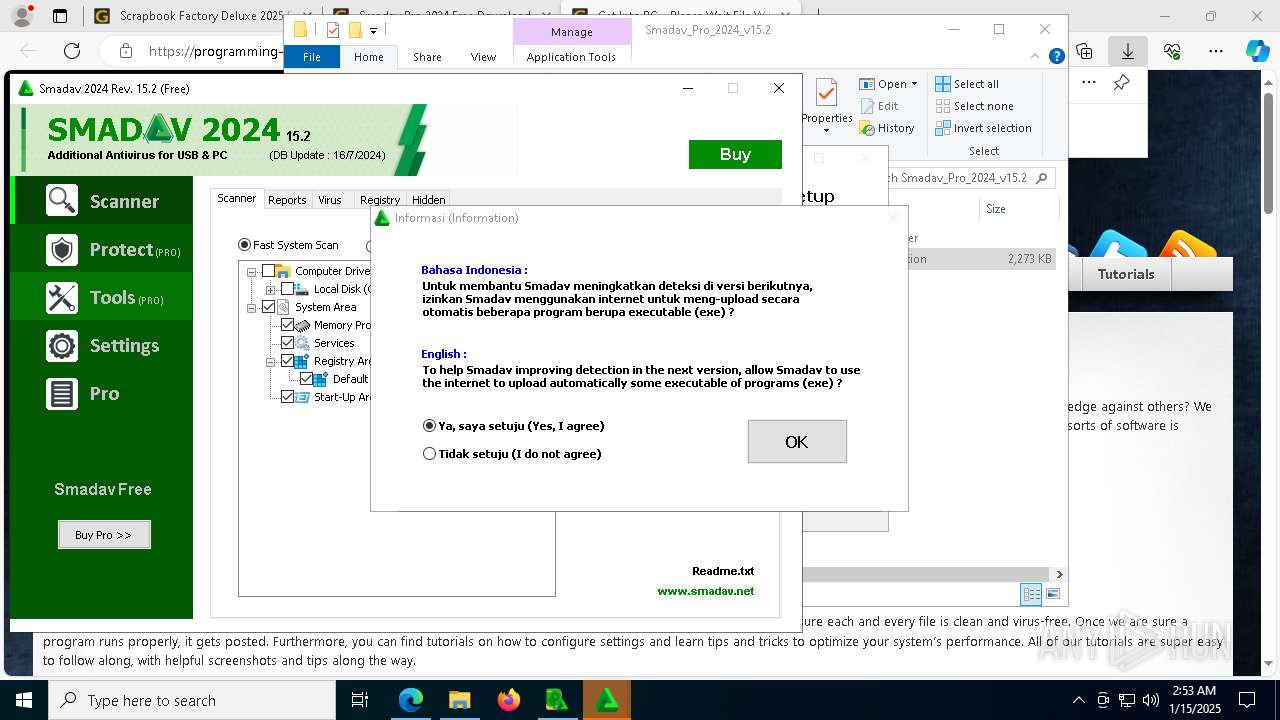
Task: Open the Edge Downloads toolbar icon
Action: pos(1127,51)
